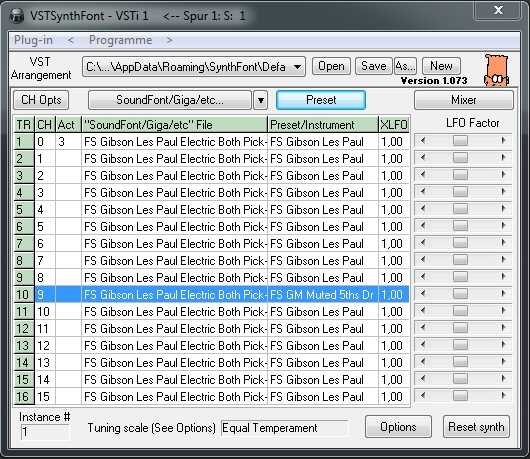Decrease LFO factor left arrow for track 1
This screenshot has height=459, width=530.
[x=423, y=141]
